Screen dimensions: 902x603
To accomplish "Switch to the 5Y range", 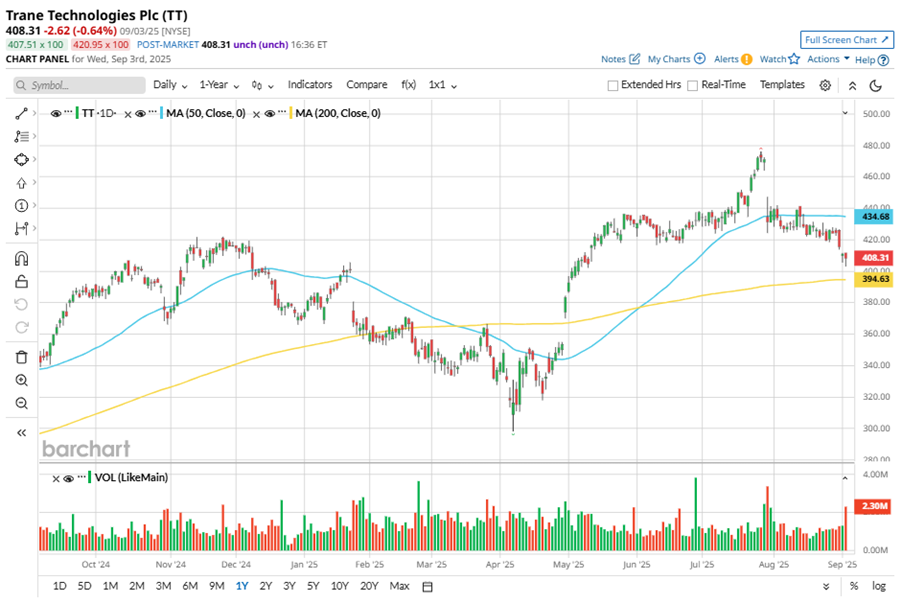I will click(313, 586).
